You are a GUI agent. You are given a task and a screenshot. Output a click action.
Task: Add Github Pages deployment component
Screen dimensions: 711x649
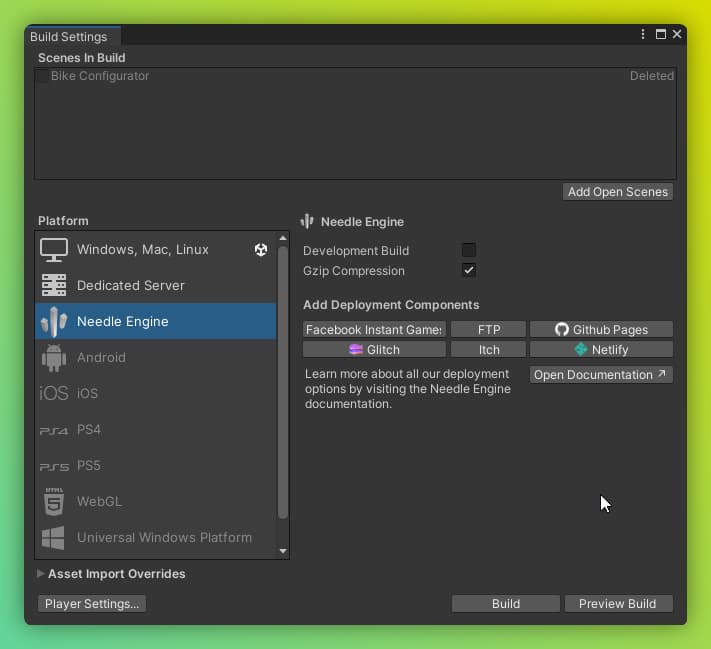pos(601,329)
